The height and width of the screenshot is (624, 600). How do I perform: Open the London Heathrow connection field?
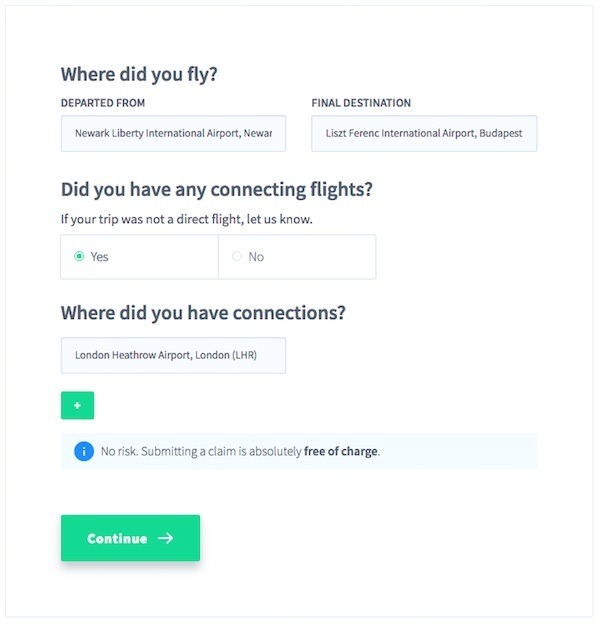[x=173, y=355]
